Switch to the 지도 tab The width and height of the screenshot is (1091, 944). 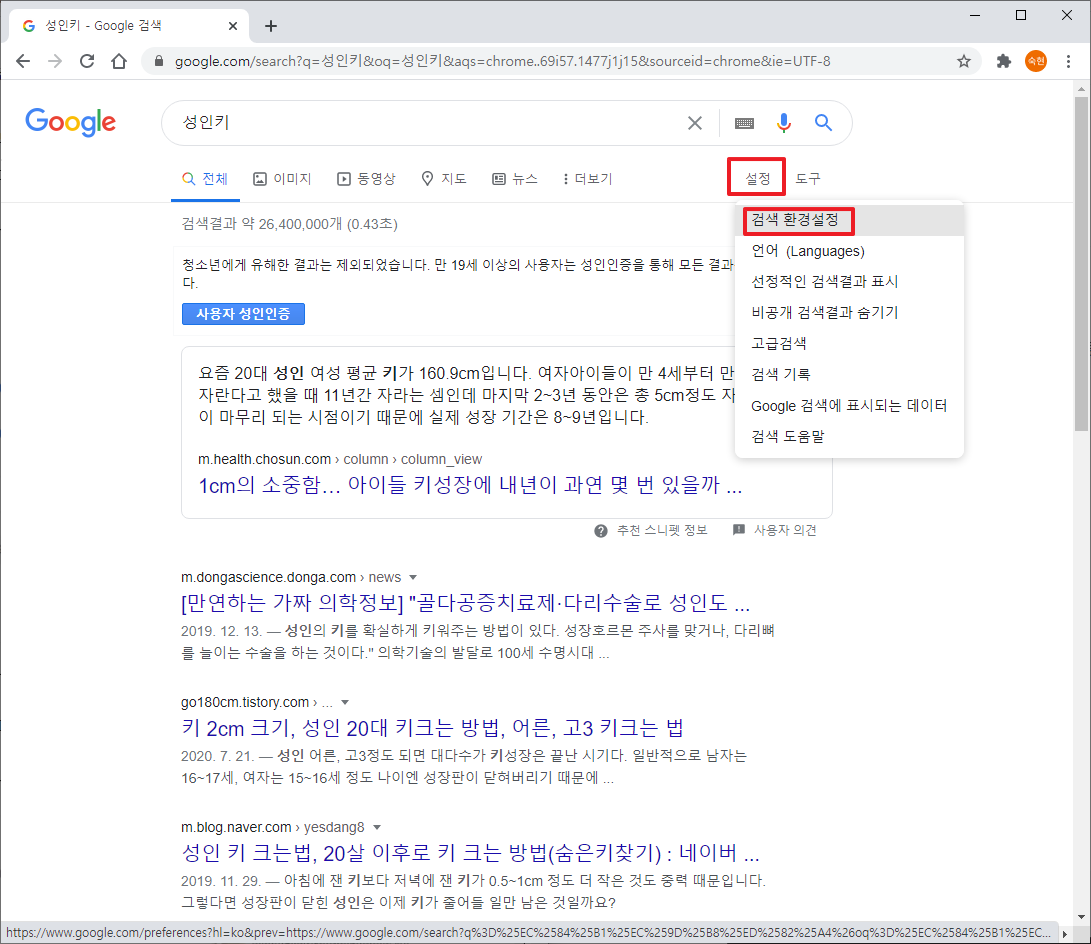pos(444,179)
